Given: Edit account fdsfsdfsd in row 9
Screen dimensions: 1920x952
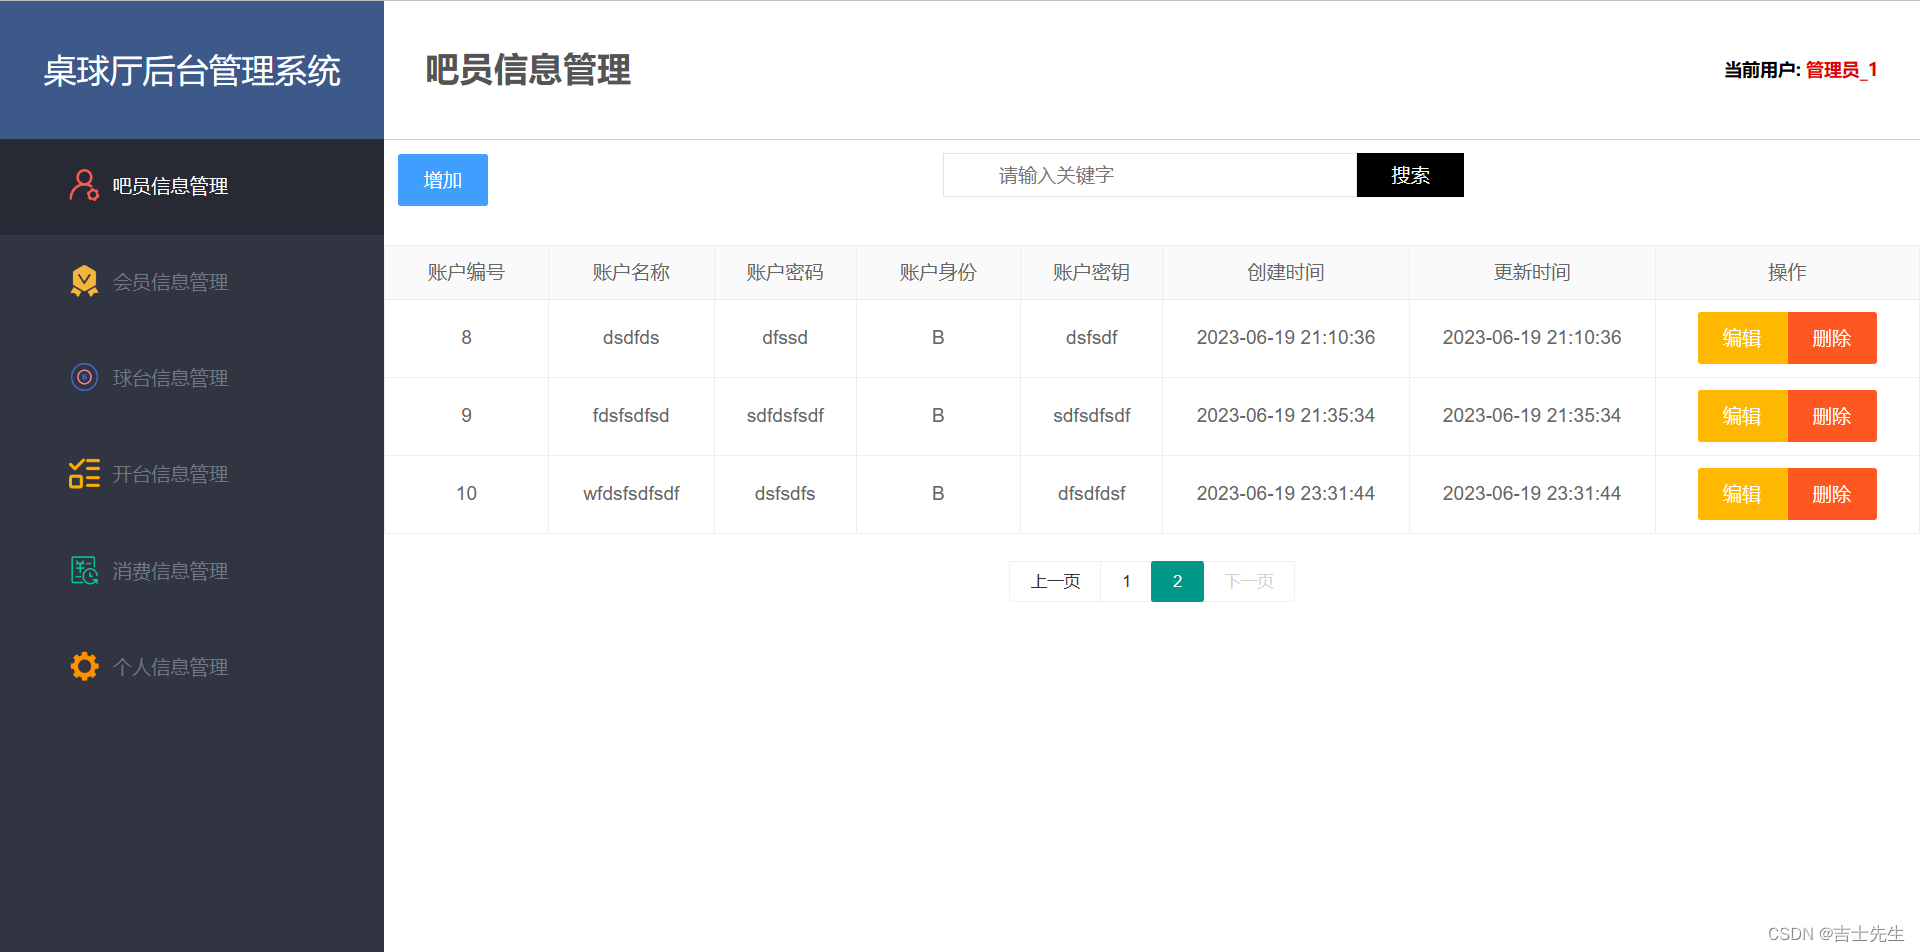Looking at the screenshot, I should coord(1742,415).
